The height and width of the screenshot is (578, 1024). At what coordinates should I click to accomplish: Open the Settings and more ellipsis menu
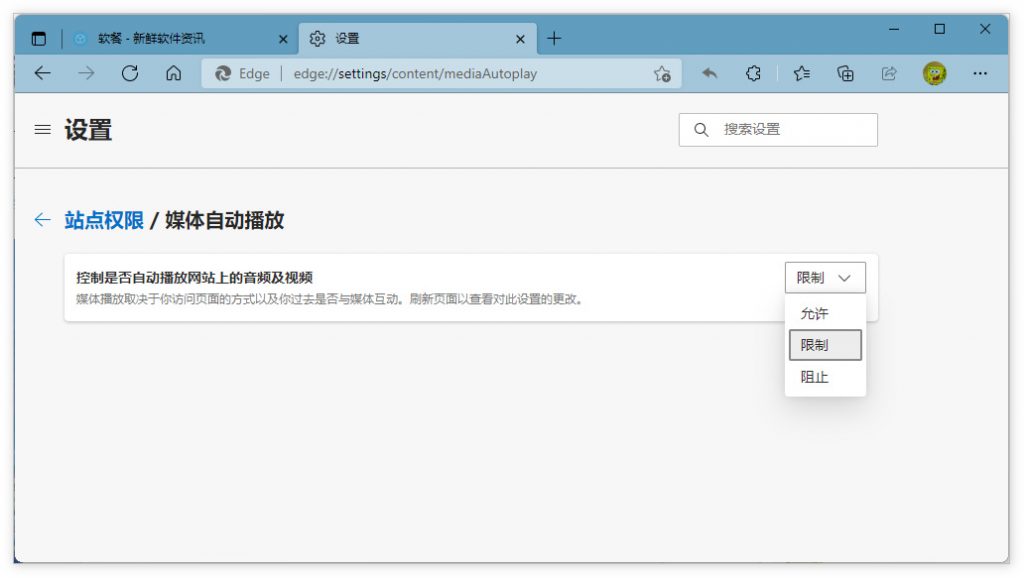coord(980,73)
